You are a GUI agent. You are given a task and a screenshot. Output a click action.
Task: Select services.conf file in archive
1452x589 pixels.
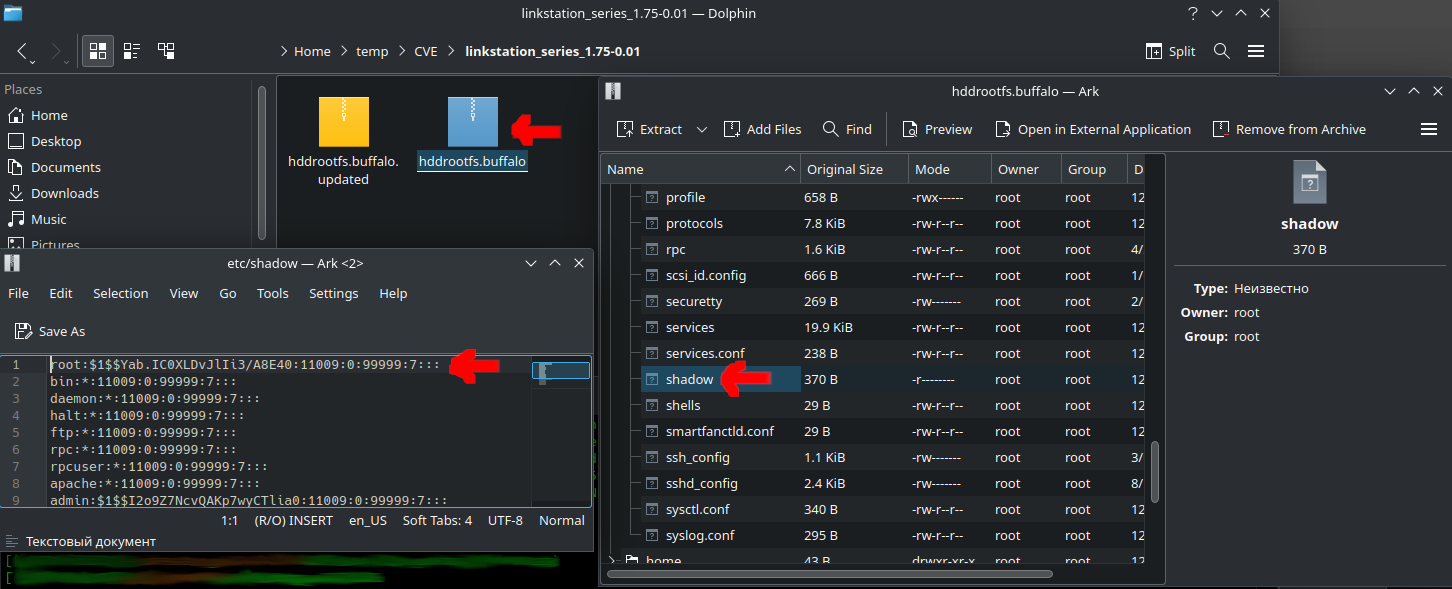pyautogui.click(x=705, y=353)
